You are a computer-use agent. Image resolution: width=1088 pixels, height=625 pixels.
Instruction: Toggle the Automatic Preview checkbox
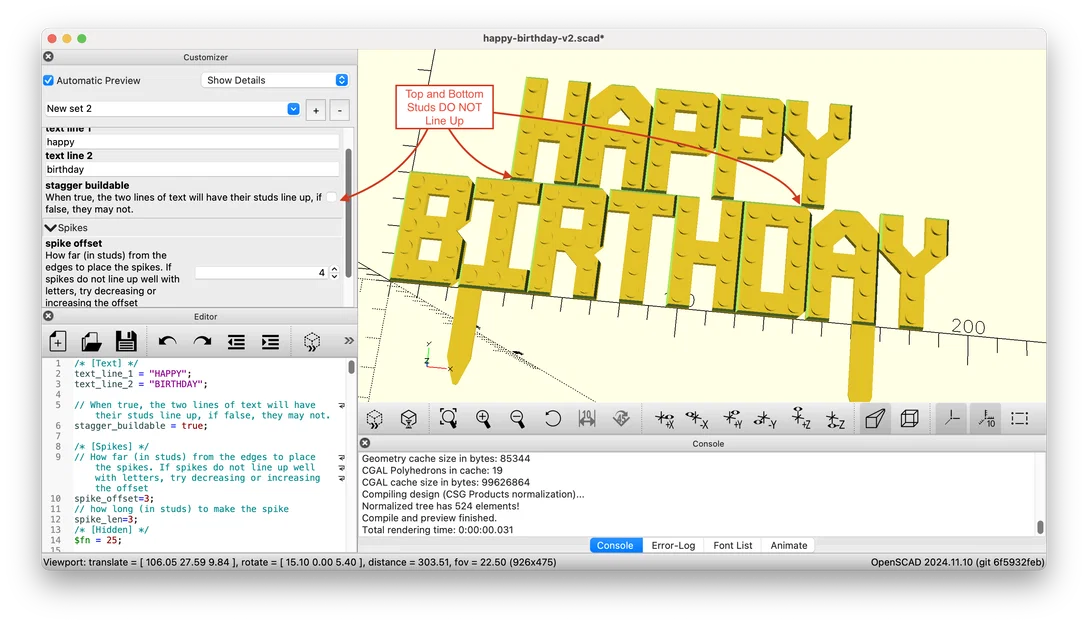tap(49, 80)
